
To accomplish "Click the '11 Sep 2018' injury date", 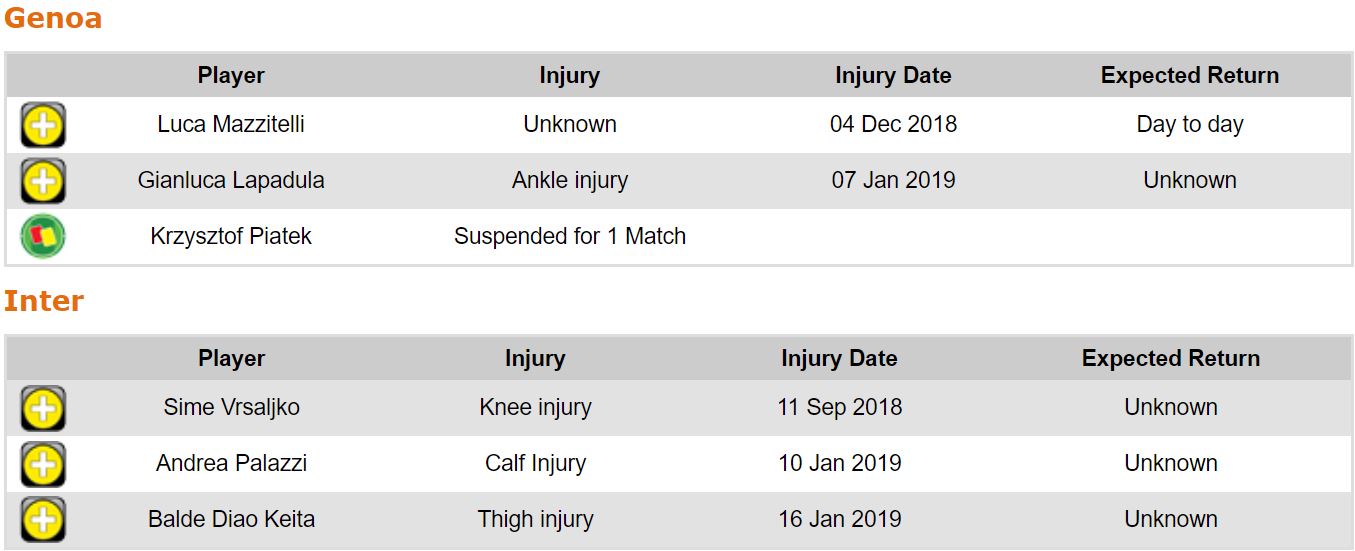I will 839,408.
